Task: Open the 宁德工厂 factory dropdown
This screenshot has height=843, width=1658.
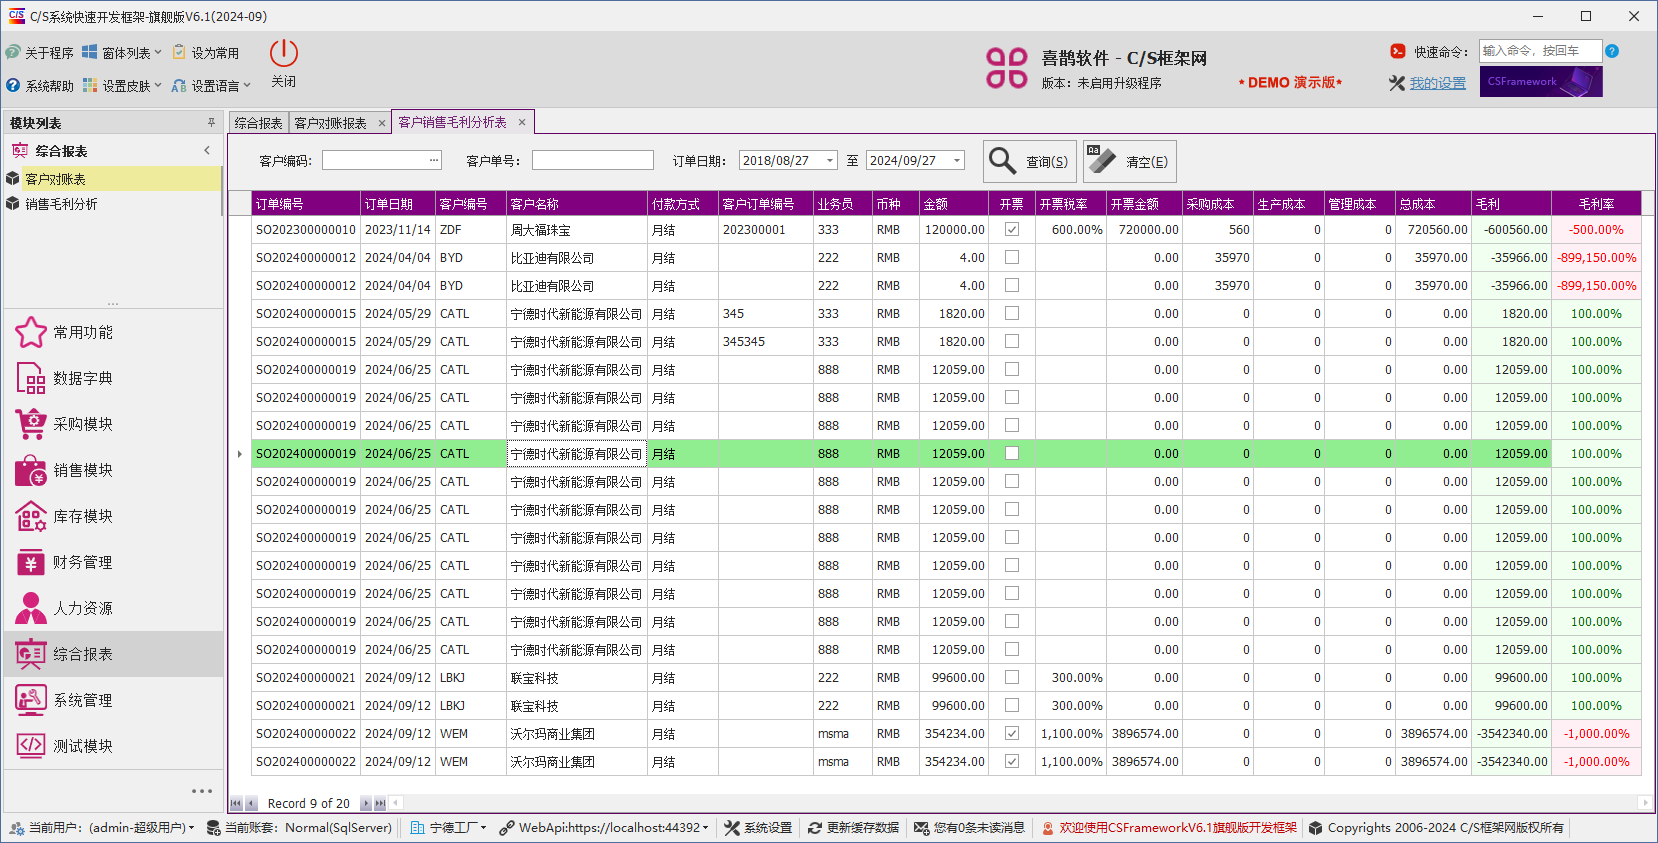Action: click(448, 828)
